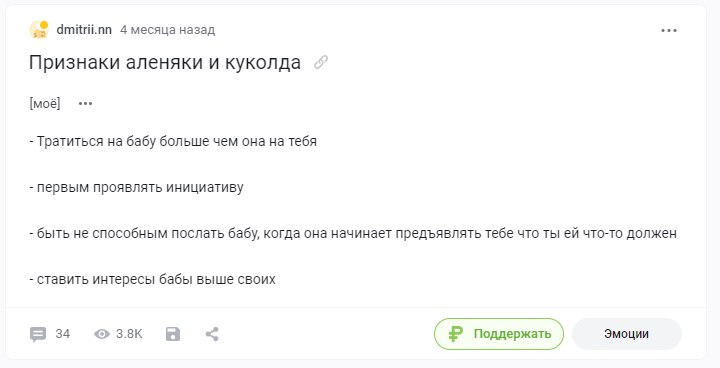Save the post with the floppy disk icon
Screen dimensions: 720x368
pyautogui.click(x=173, y=334)
